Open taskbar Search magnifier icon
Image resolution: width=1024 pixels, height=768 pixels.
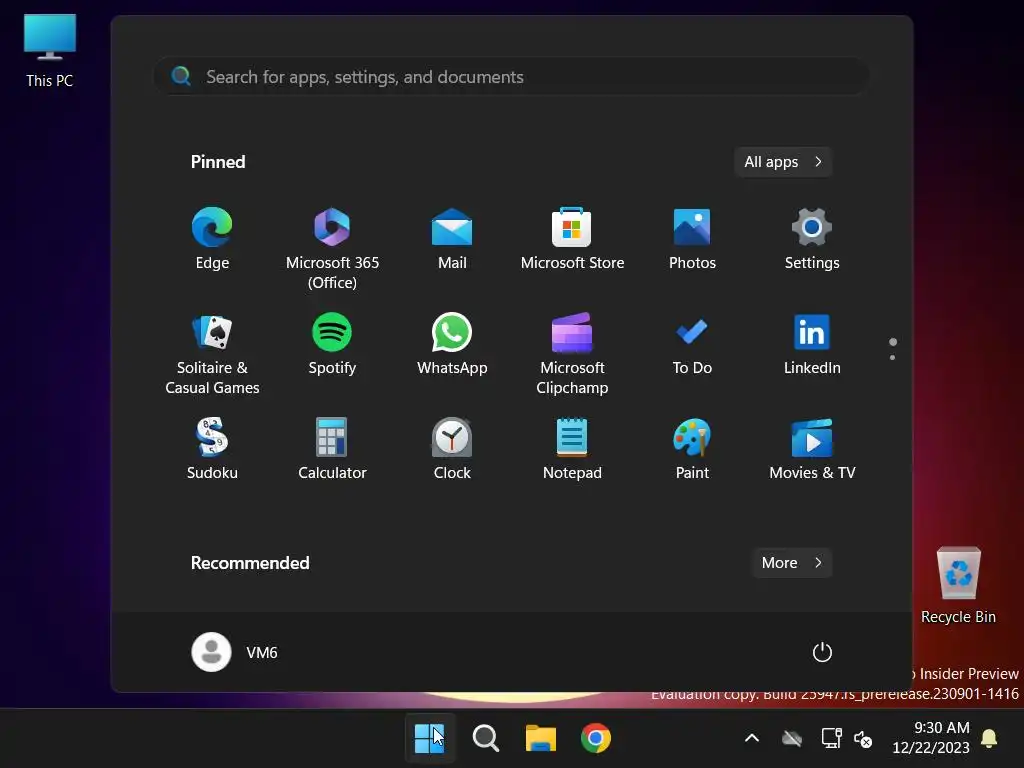coord(485,739)
